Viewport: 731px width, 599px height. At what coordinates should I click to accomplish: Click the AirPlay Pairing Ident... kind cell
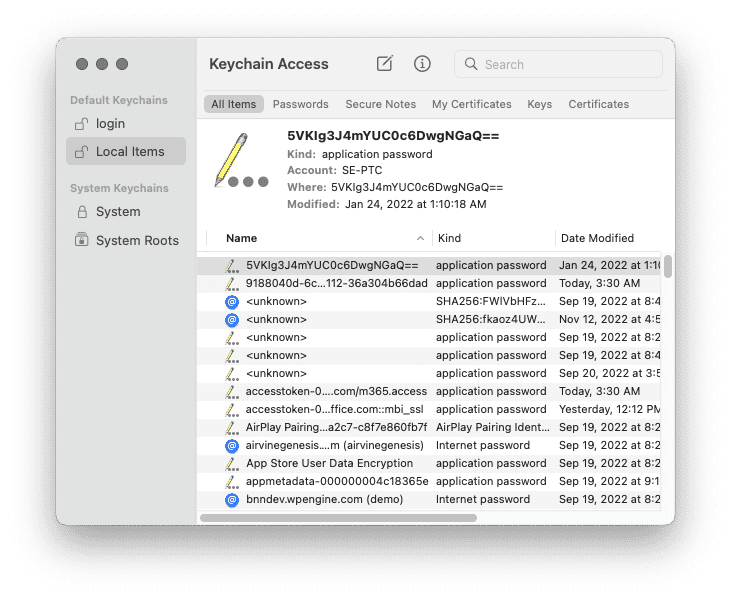click(493, 427)
